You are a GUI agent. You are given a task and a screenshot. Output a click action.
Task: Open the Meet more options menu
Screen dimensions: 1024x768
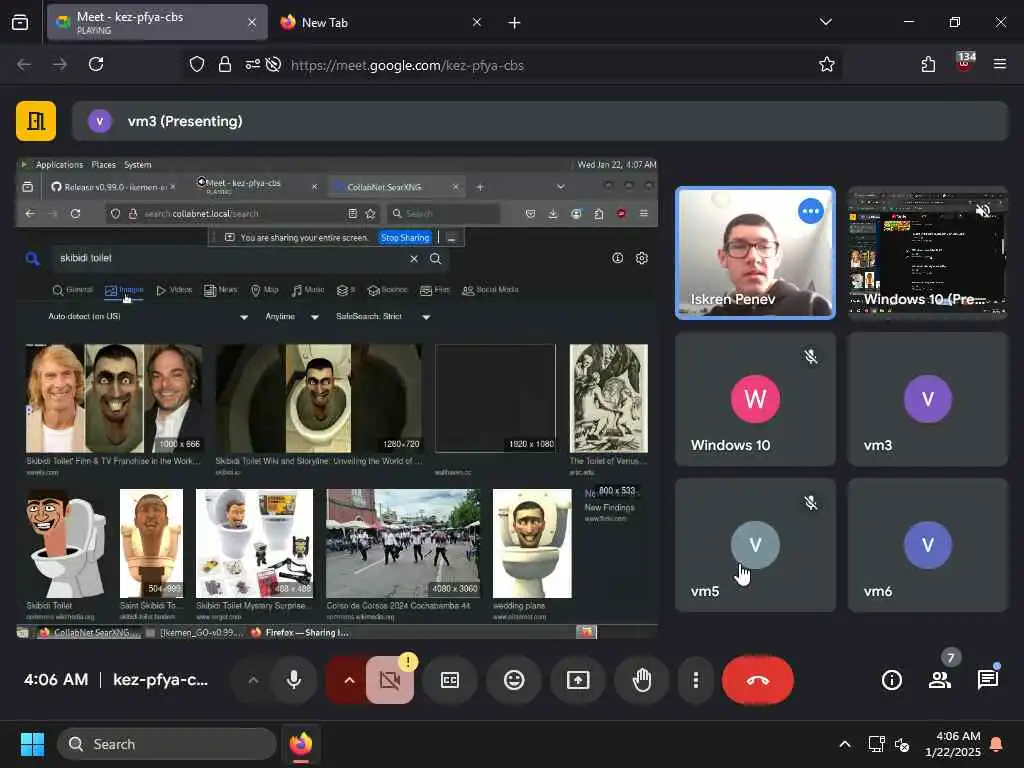point(696,680)
